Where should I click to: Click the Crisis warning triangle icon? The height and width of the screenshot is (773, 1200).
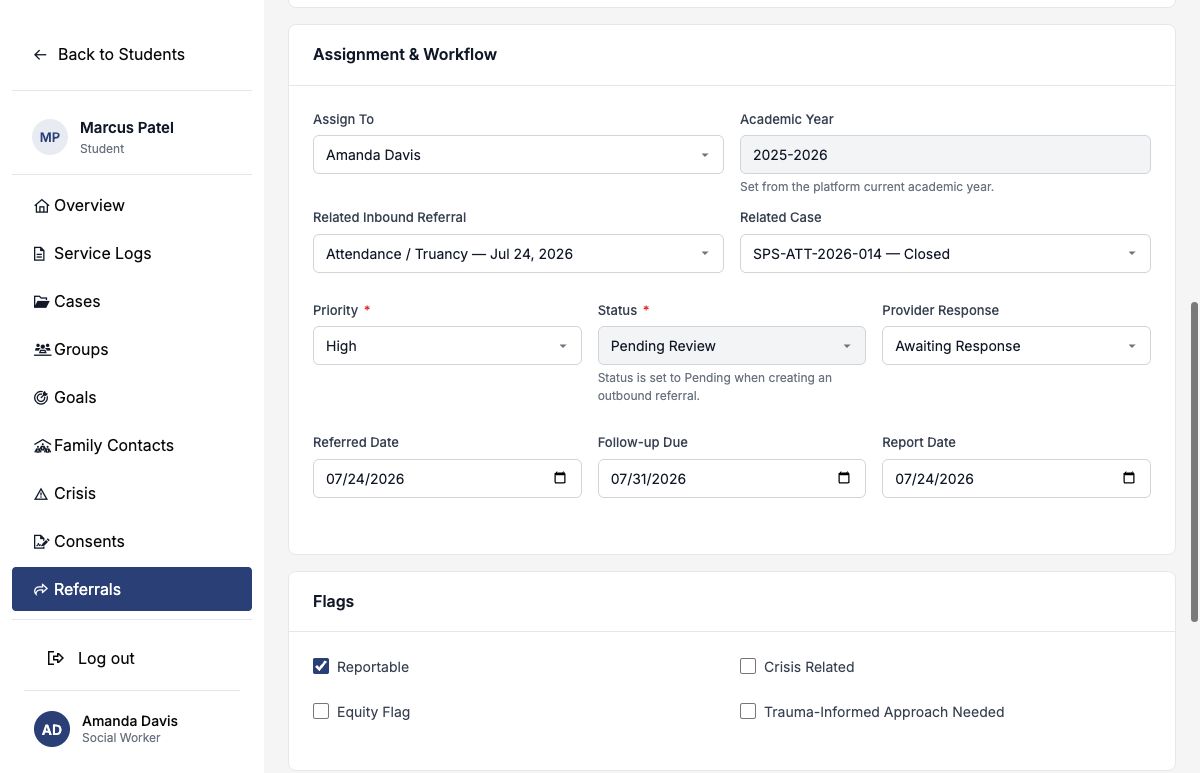pyautogui.click(x=41, y=494)
